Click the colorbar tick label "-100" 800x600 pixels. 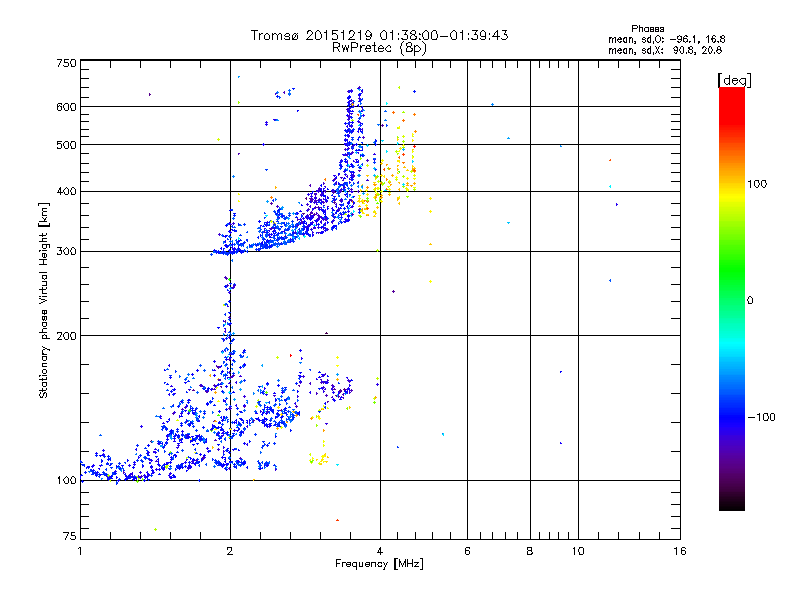761,417
